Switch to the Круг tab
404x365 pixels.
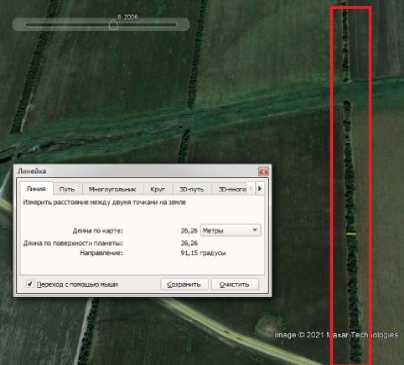157,189
